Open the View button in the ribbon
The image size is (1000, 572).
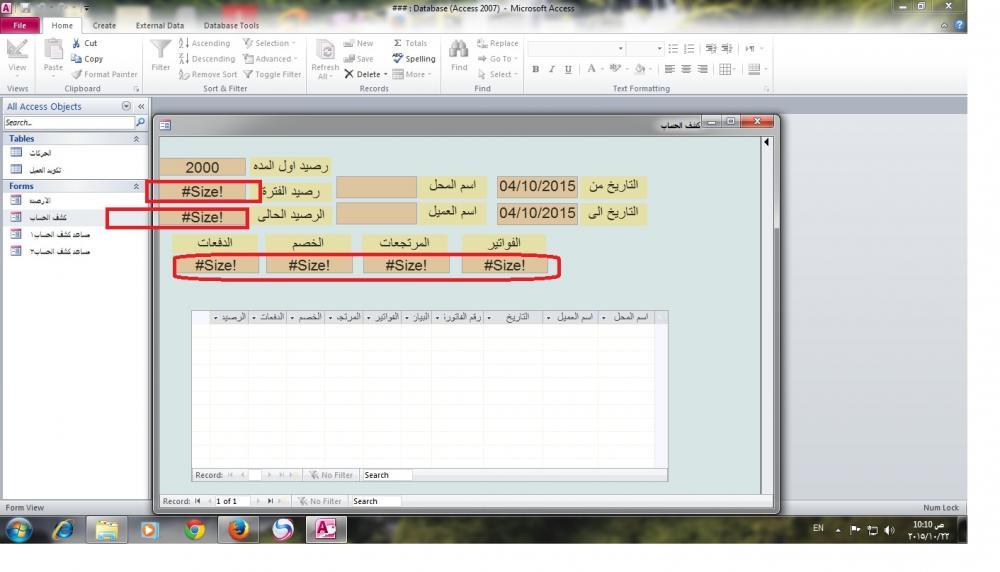tap(17, 56)
